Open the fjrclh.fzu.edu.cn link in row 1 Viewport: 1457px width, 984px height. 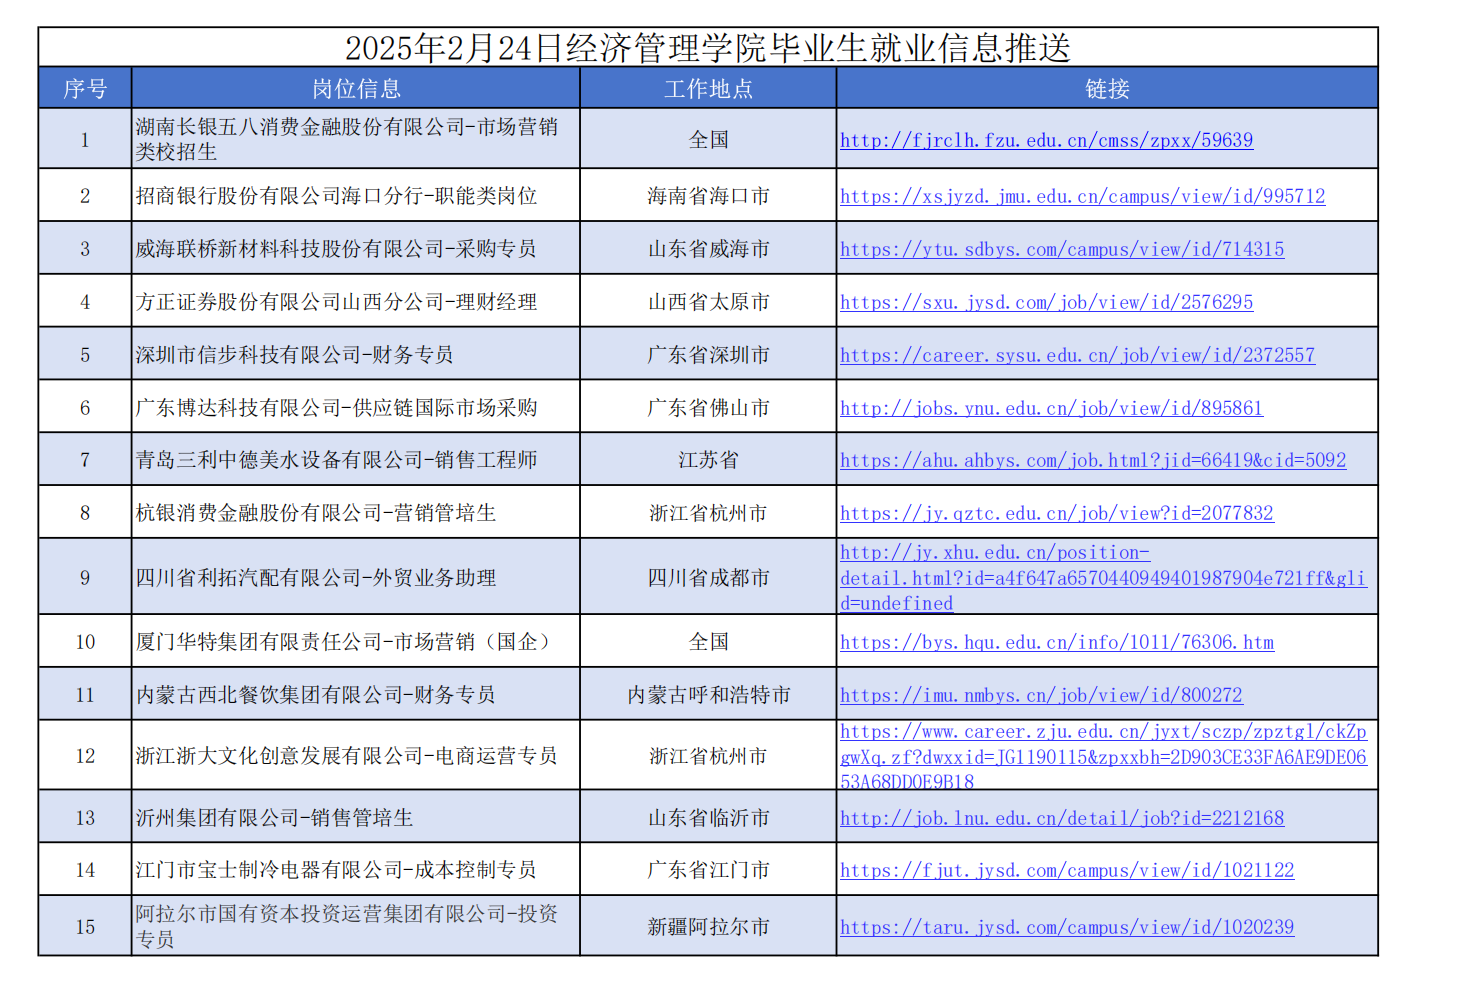click(1046, 141)
